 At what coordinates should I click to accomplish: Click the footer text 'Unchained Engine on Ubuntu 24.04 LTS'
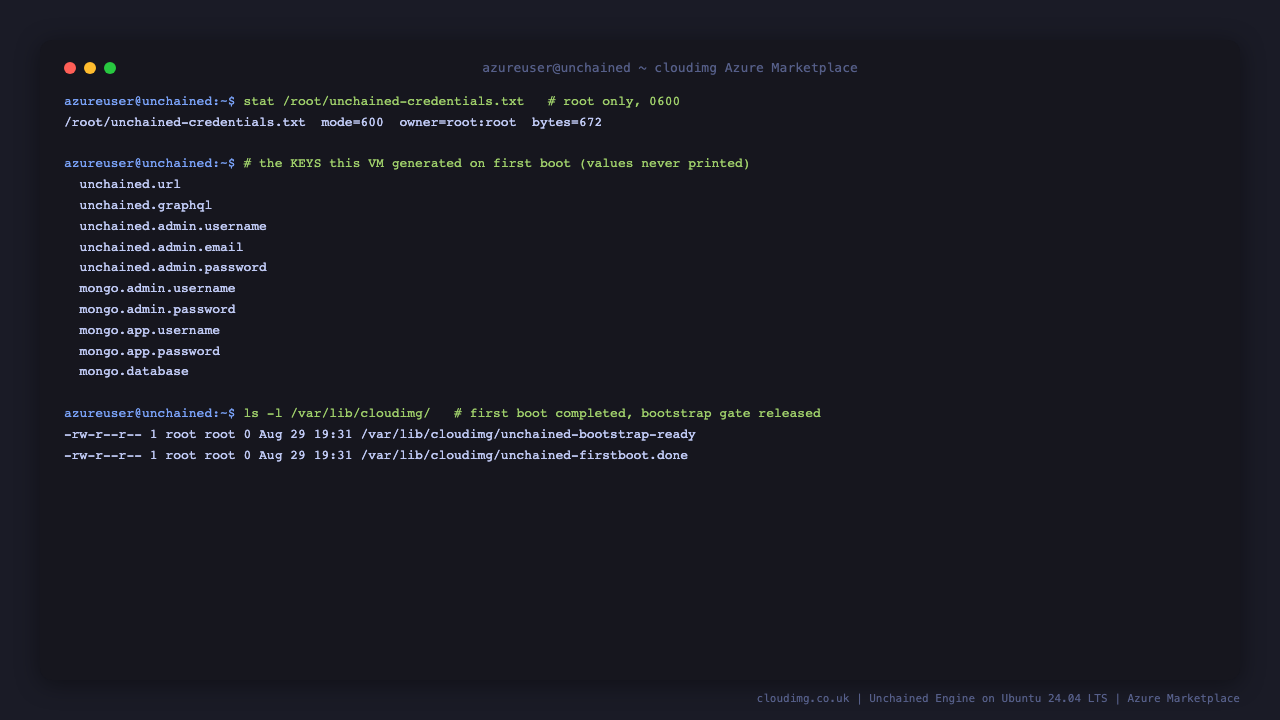988,699
